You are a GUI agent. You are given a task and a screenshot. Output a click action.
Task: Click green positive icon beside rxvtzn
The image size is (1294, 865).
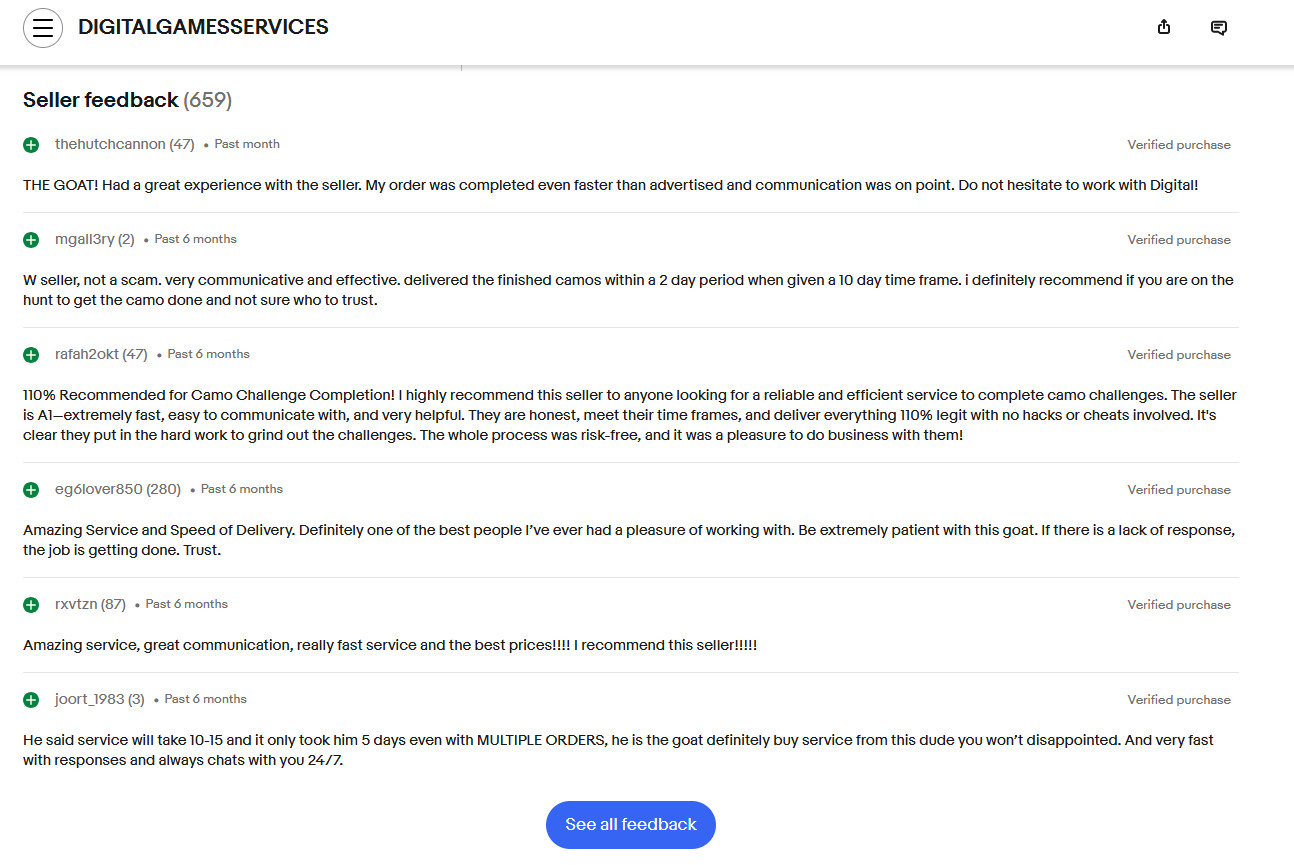click(31, 605)
